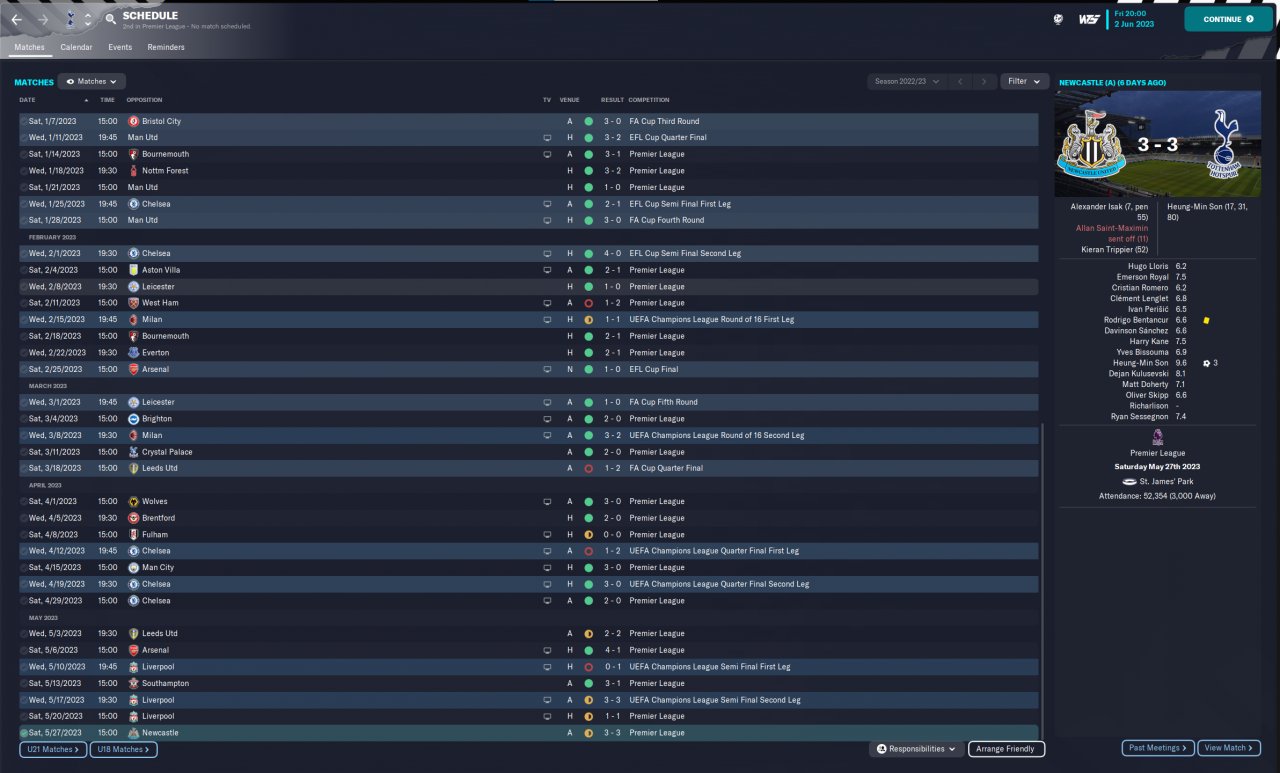Open U18 Matches
Image resolution: width=1280 pixels, height=773 pixels.
(x=123, y=749)
